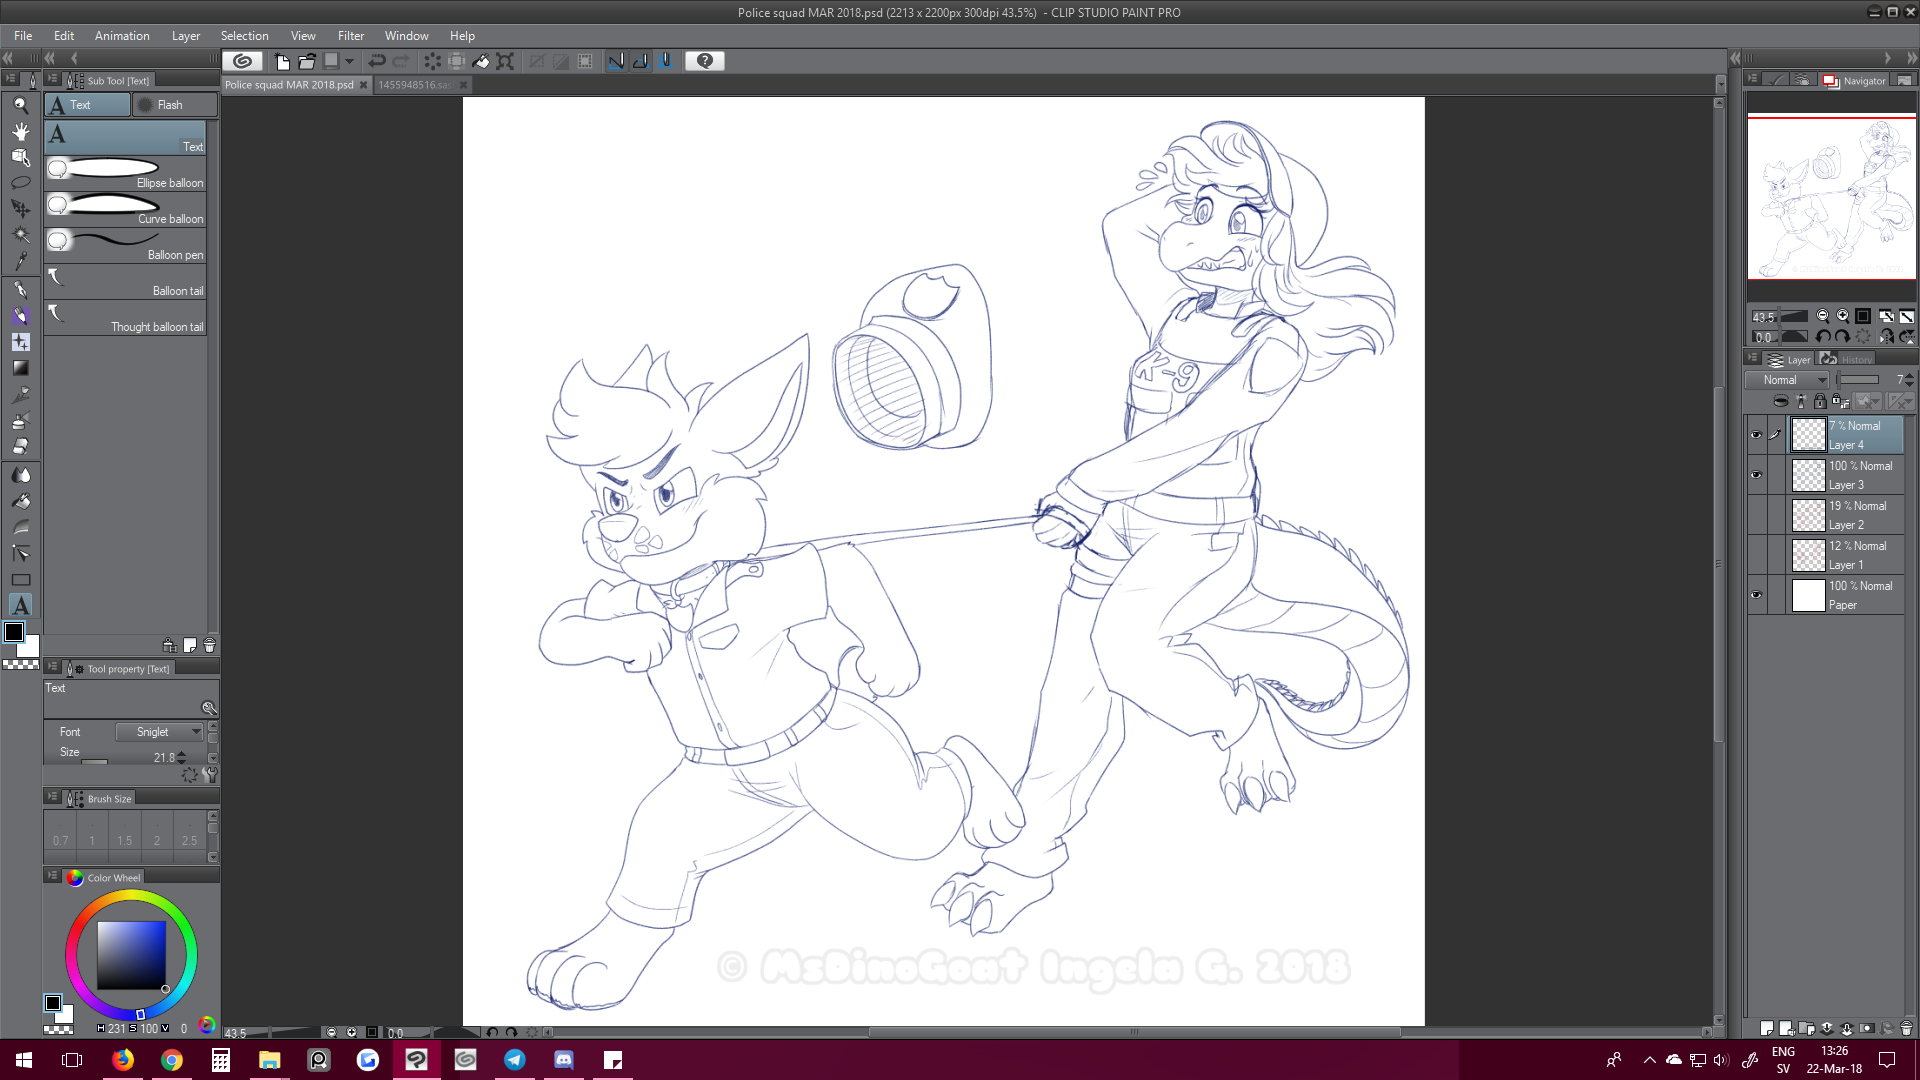Viewport: 1920px width, 1080px height.
Task: Click inside the color wheel square
Action: click(131, 955)
